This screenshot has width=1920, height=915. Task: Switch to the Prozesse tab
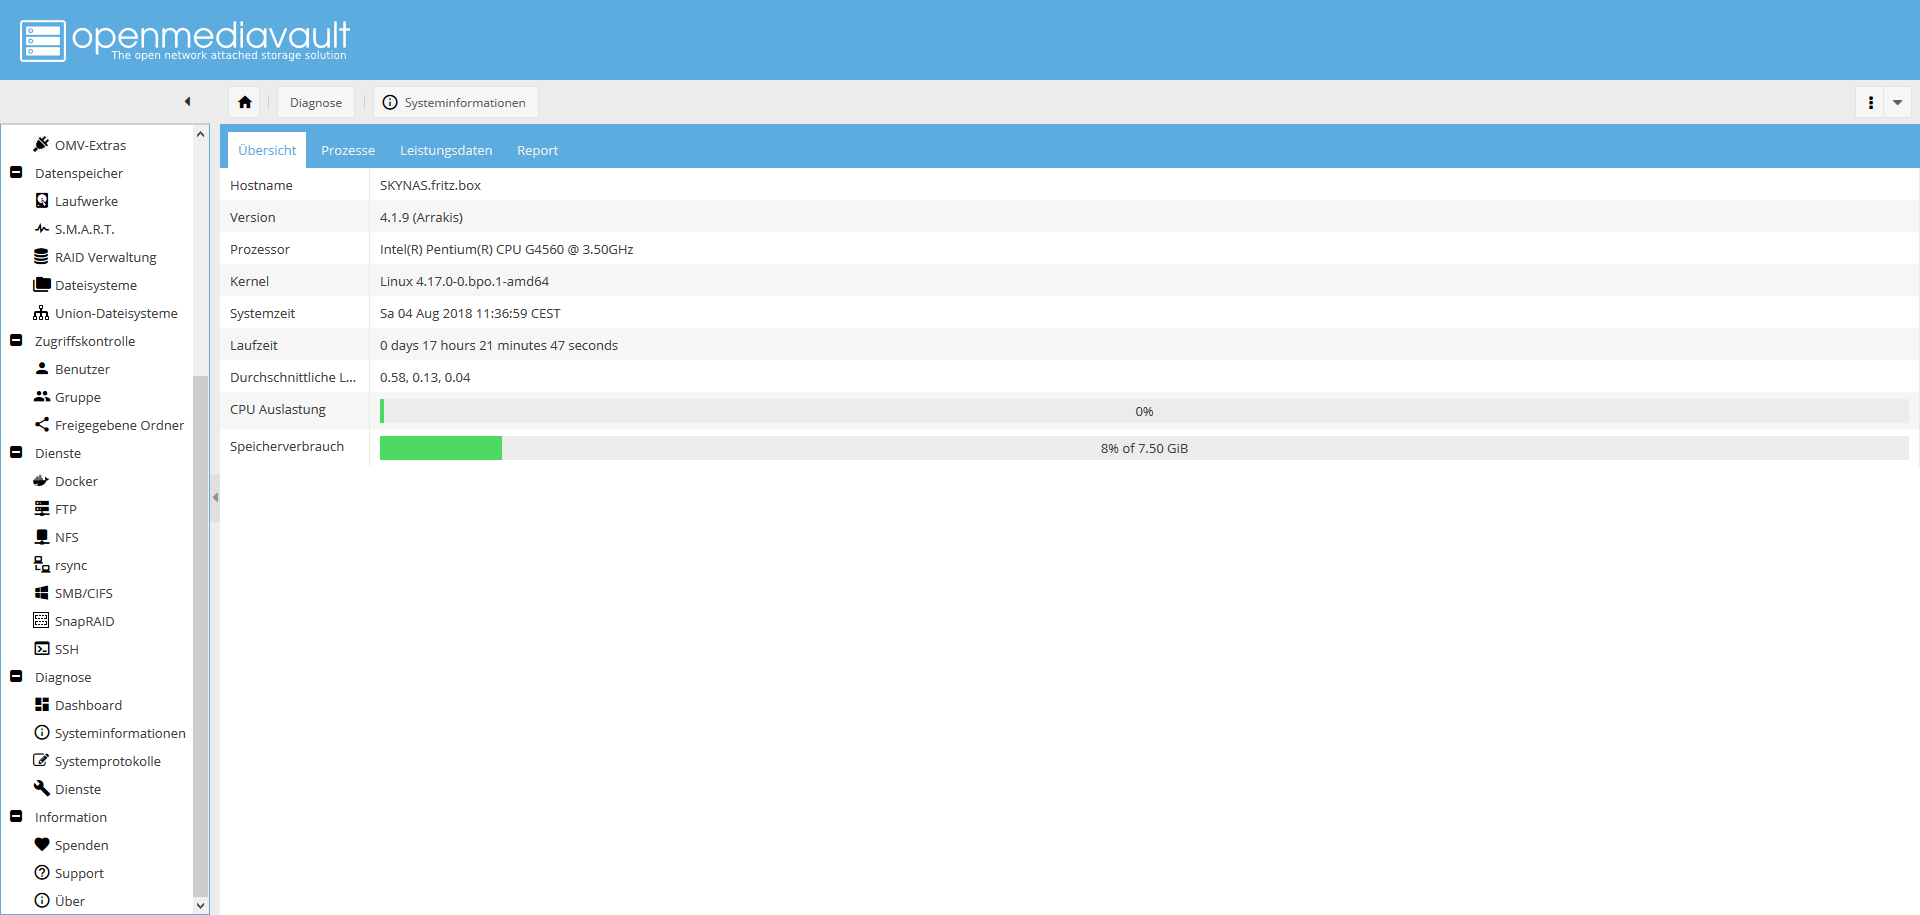[x=348, y=150]
